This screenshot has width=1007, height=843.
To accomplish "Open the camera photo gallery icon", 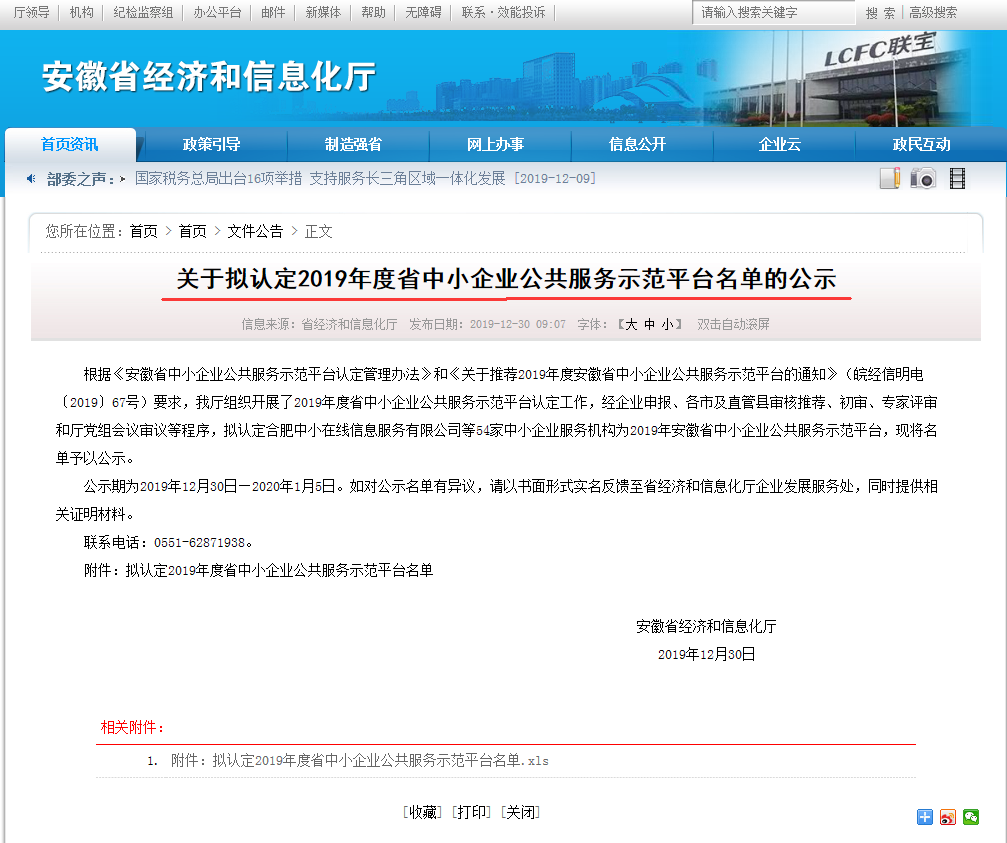I will (922, 179).
